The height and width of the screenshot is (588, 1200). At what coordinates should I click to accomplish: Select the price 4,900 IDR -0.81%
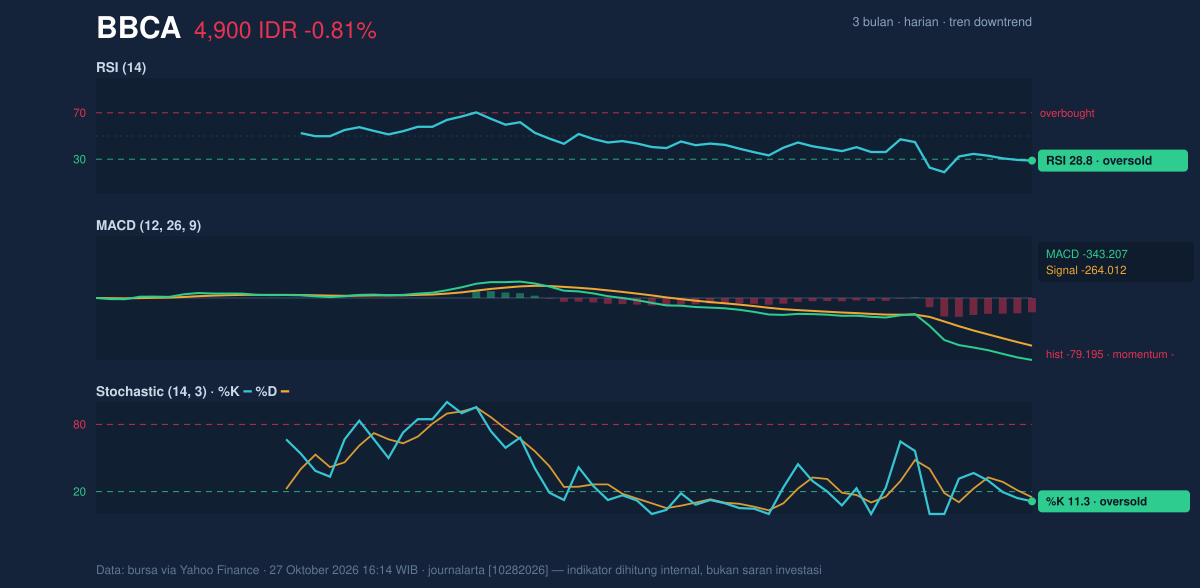point(285,31)
